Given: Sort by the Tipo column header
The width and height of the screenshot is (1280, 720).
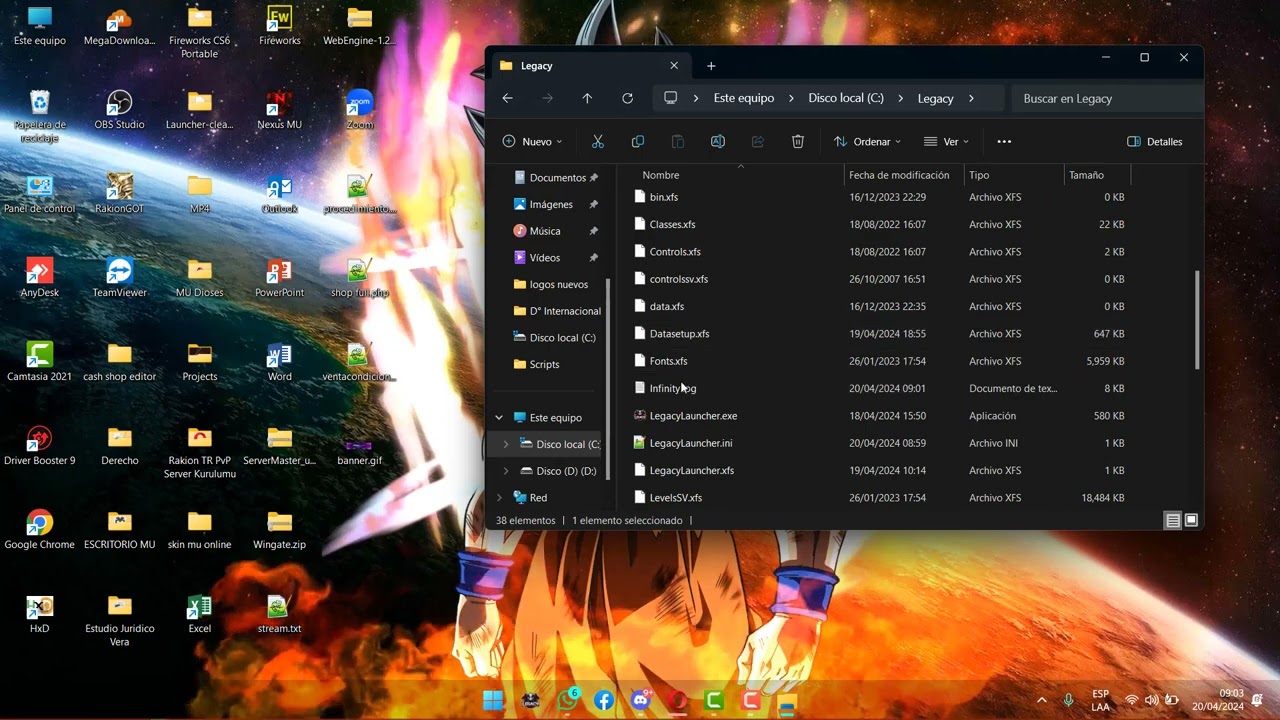Looking at the screenshot, I should click(1014, 175).
